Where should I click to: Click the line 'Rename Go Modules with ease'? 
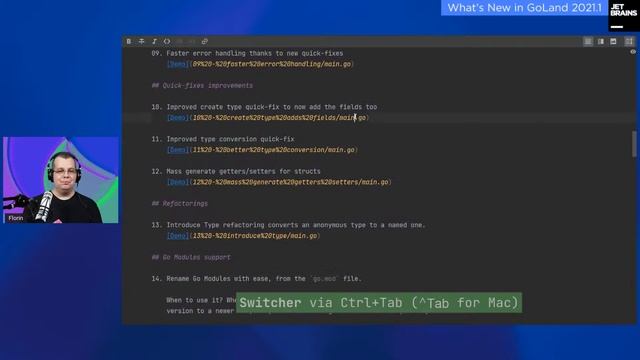click(x=217, y=279)
